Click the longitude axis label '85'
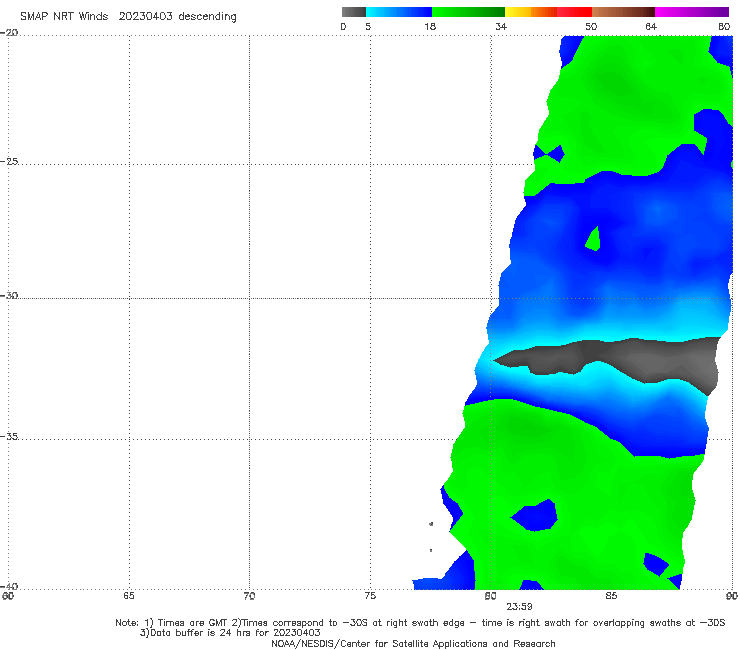 611,596
